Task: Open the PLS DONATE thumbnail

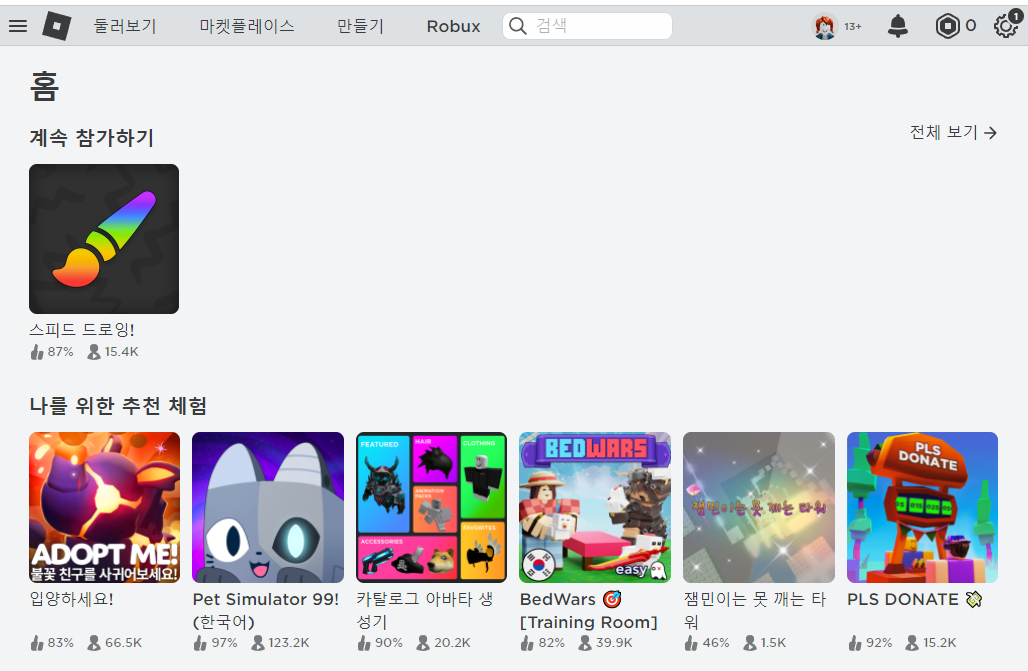Action: point(922,507)
